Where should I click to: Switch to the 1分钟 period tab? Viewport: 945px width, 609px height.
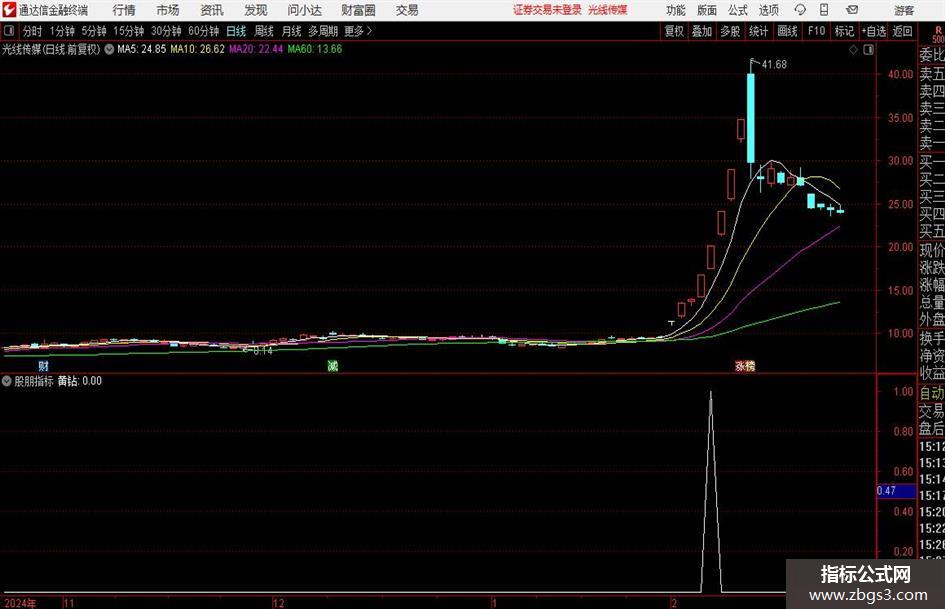pyautogui.click(x=62, y=31)
